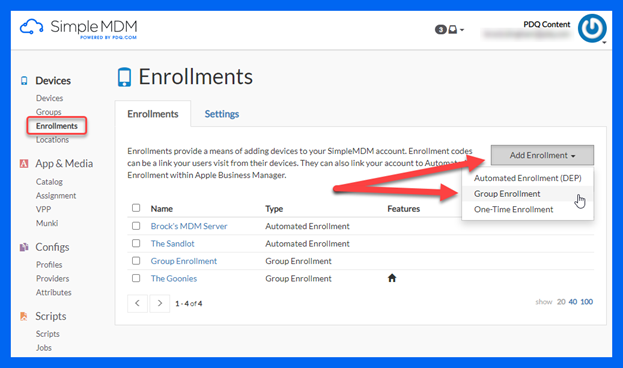Image resolution: width=623 pixels, height=368 pixels.
Task: Check the Group Enrollment row checkbox
Action: 136,261
